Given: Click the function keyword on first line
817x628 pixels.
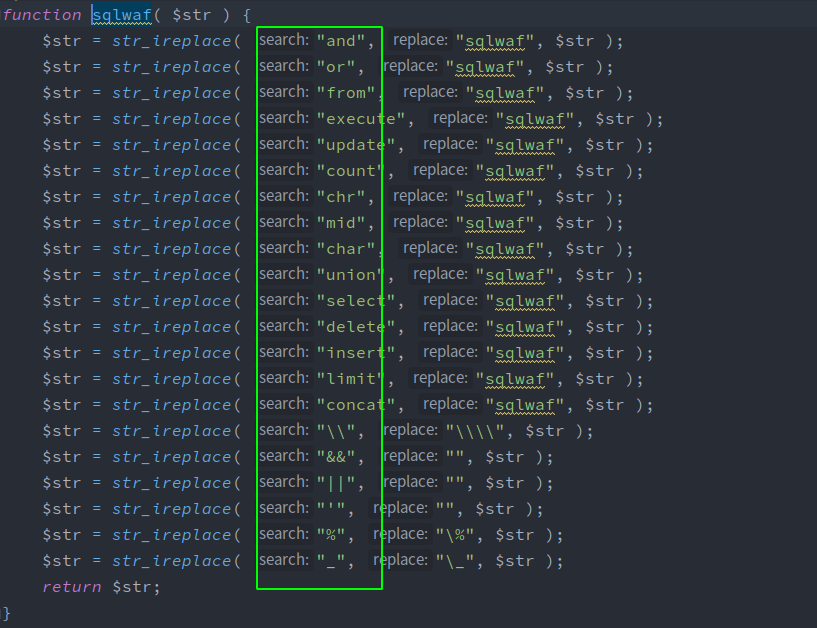Looking at the screenshot, I should click(x=42, y=15).
